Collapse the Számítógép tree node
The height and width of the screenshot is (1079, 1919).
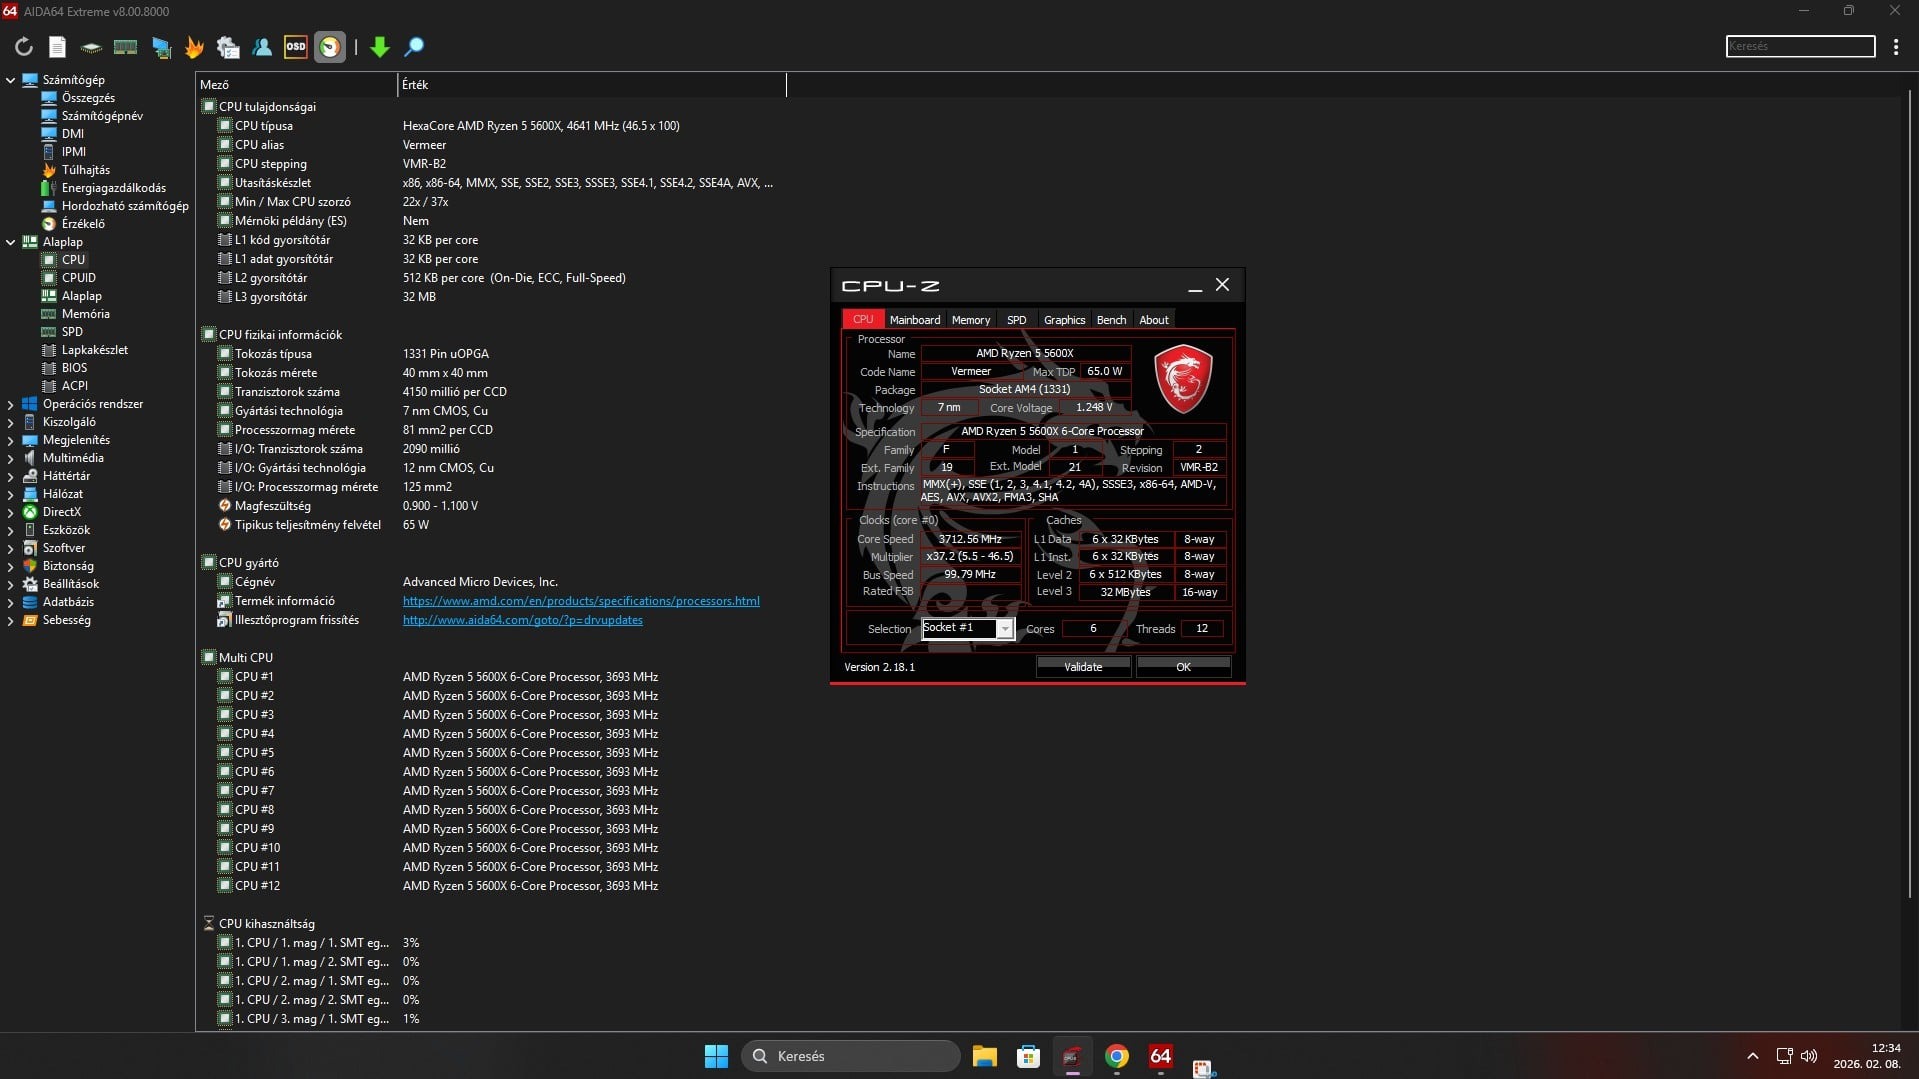(x=11, y=80)
